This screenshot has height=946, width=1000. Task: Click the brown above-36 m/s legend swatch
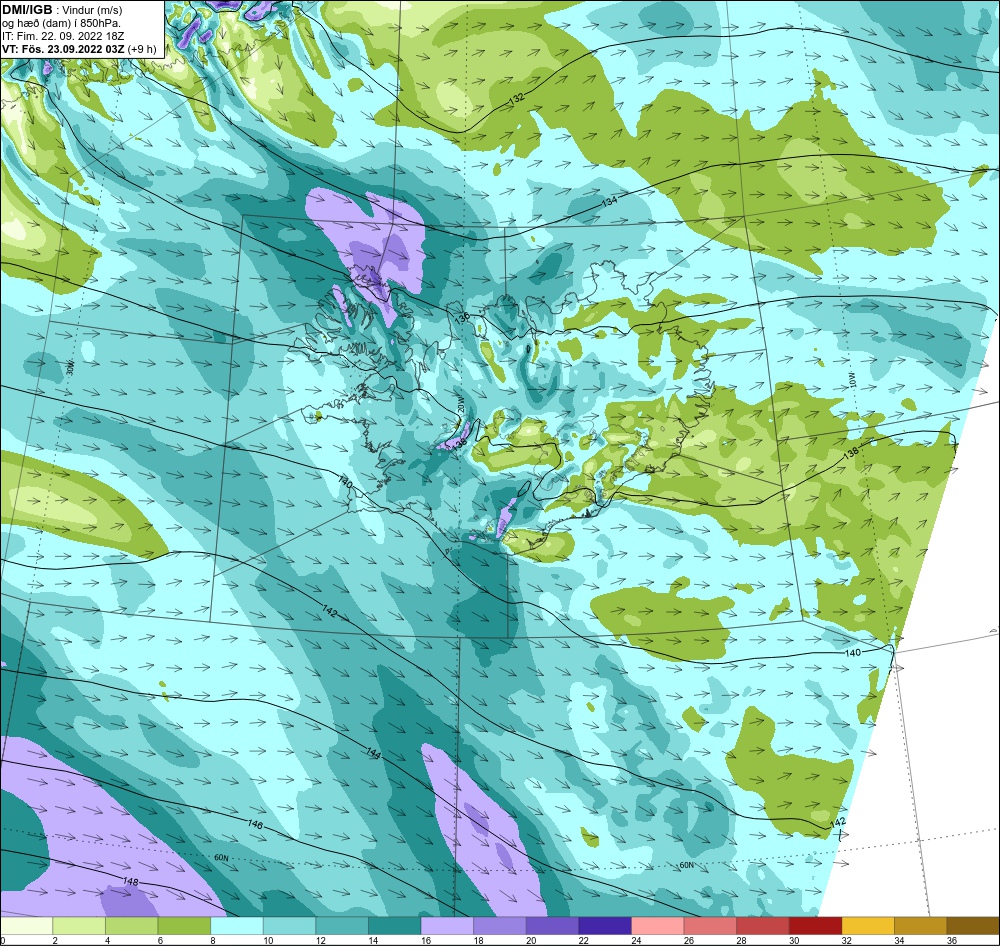(x=973, y=926)
